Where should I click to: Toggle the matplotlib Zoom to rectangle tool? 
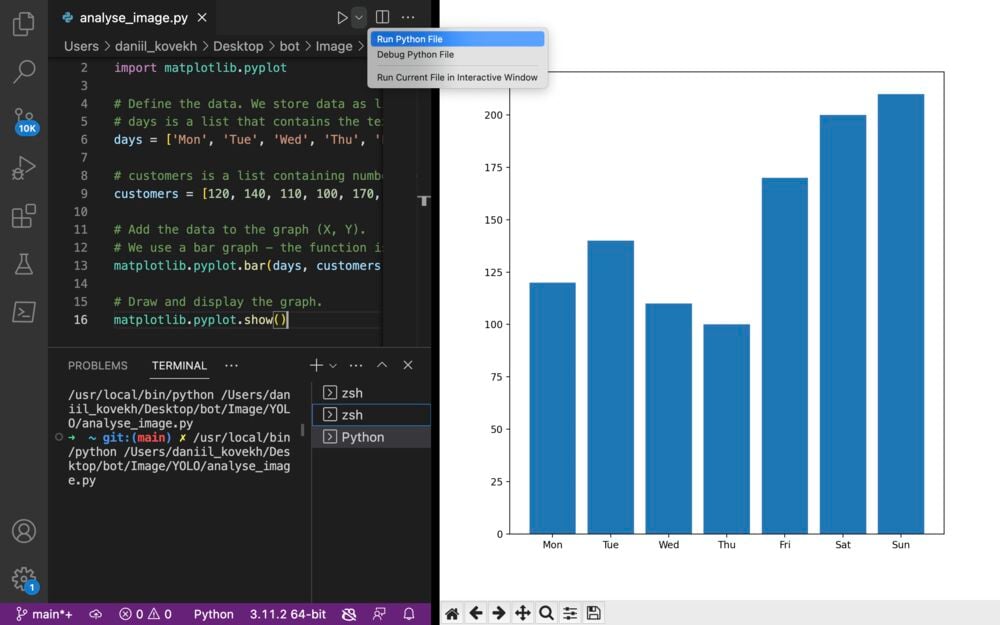pos(546,613)
